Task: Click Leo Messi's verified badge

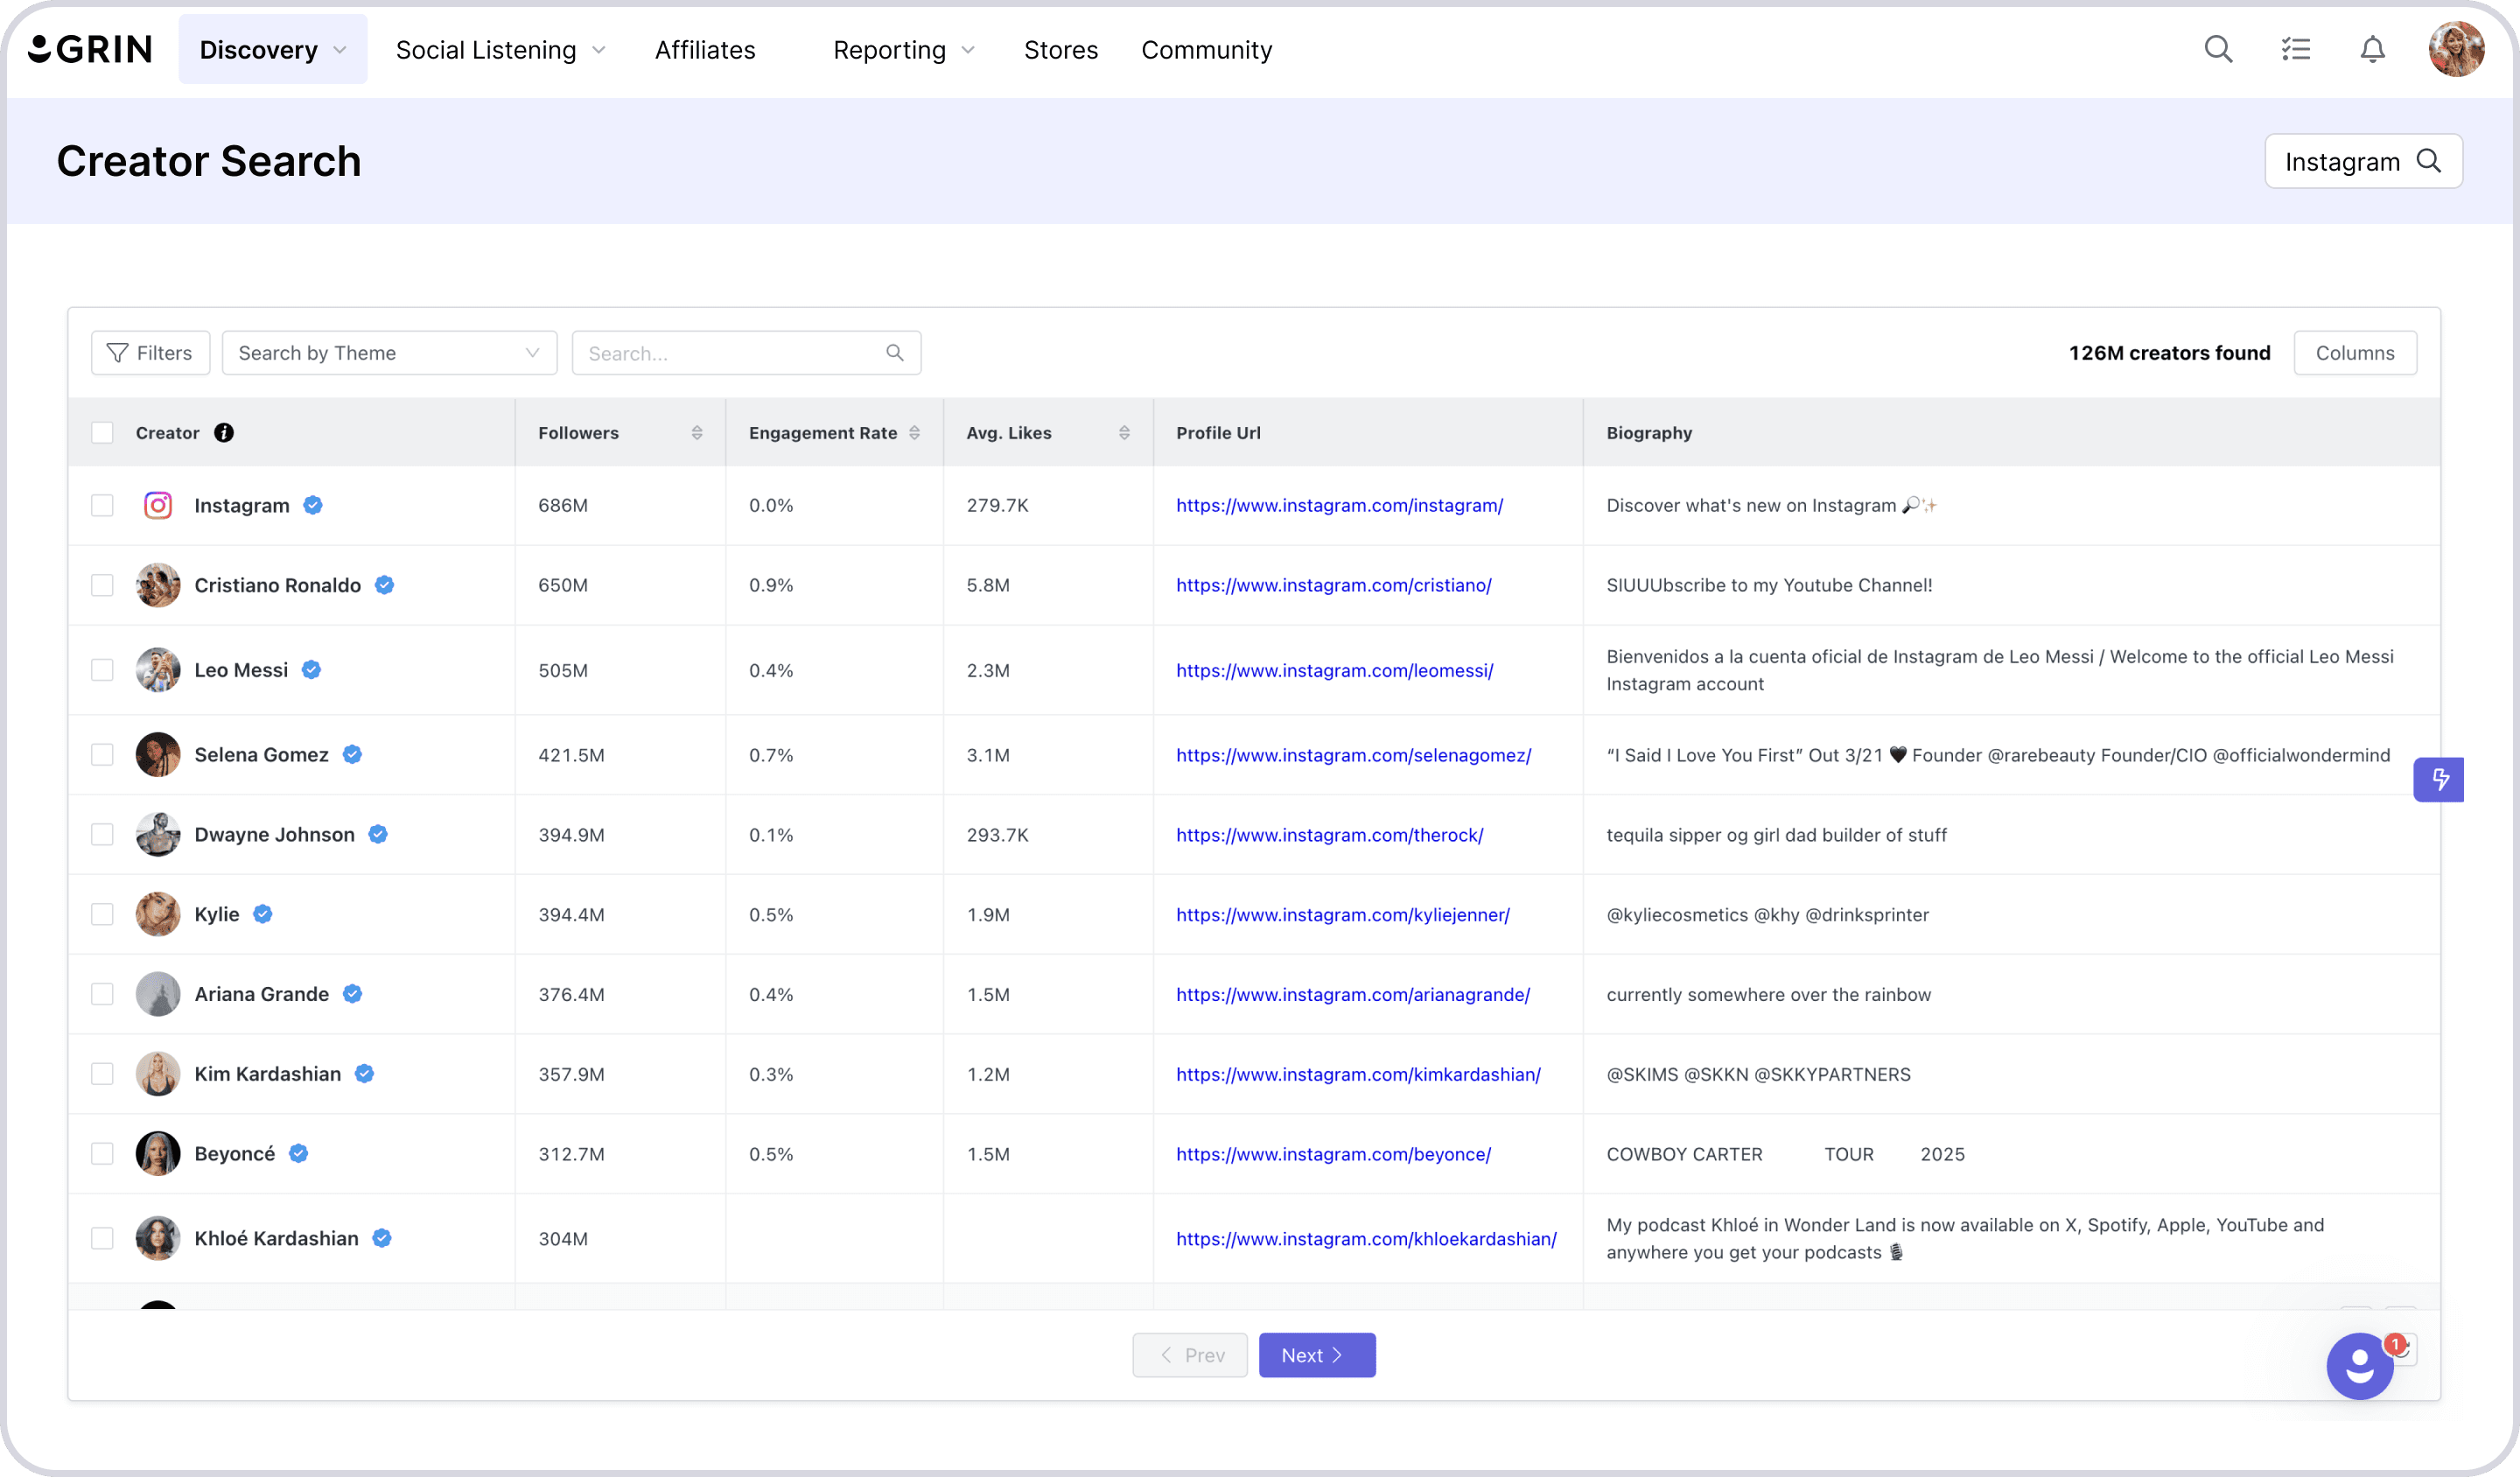Action: tap(312, 670)
